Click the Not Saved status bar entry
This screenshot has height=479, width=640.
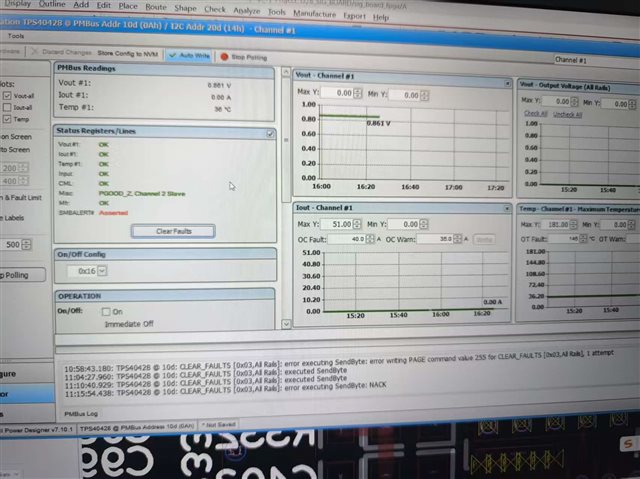pyautogui.click(x=218, y=425)
